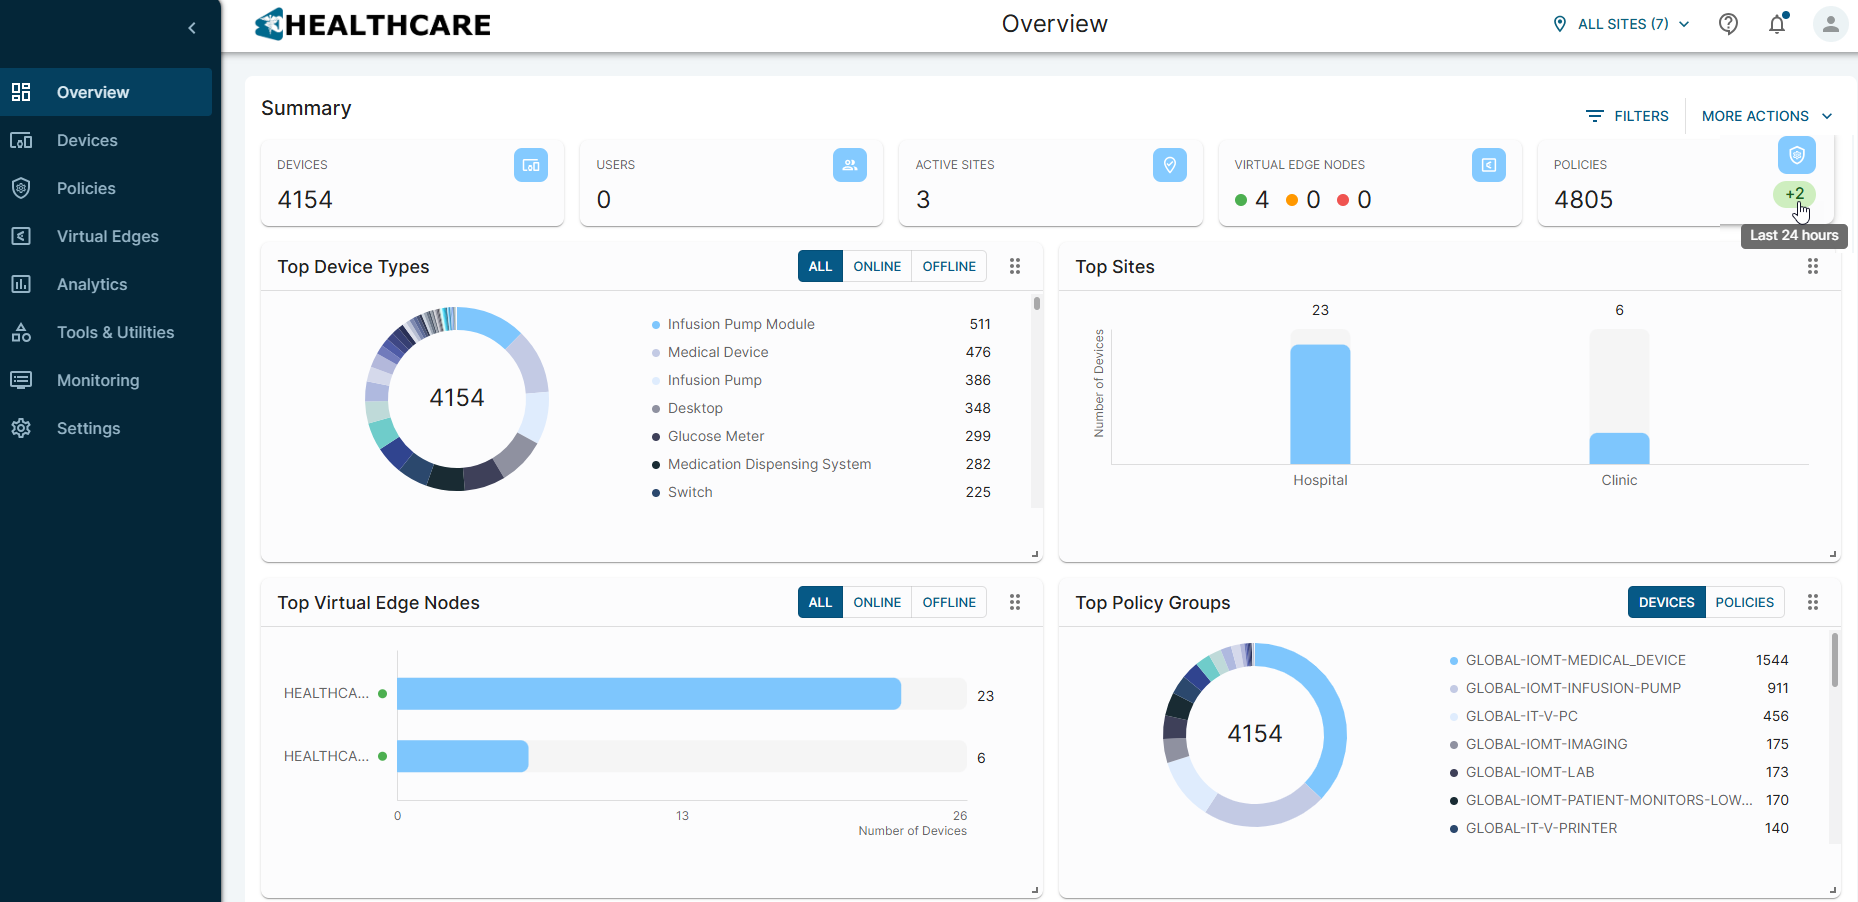Open the user profile avatar
Image resolution: width=1858 pixels, height=902 pixels.
pos(1830,24)
